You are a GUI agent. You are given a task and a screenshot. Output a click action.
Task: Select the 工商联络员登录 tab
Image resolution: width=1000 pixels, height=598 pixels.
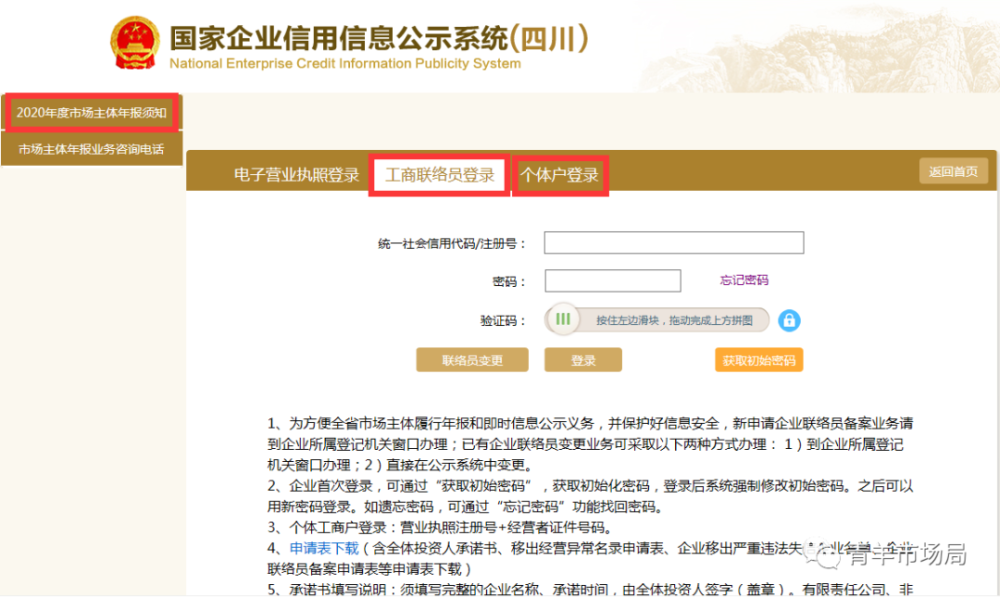[439, 175]
